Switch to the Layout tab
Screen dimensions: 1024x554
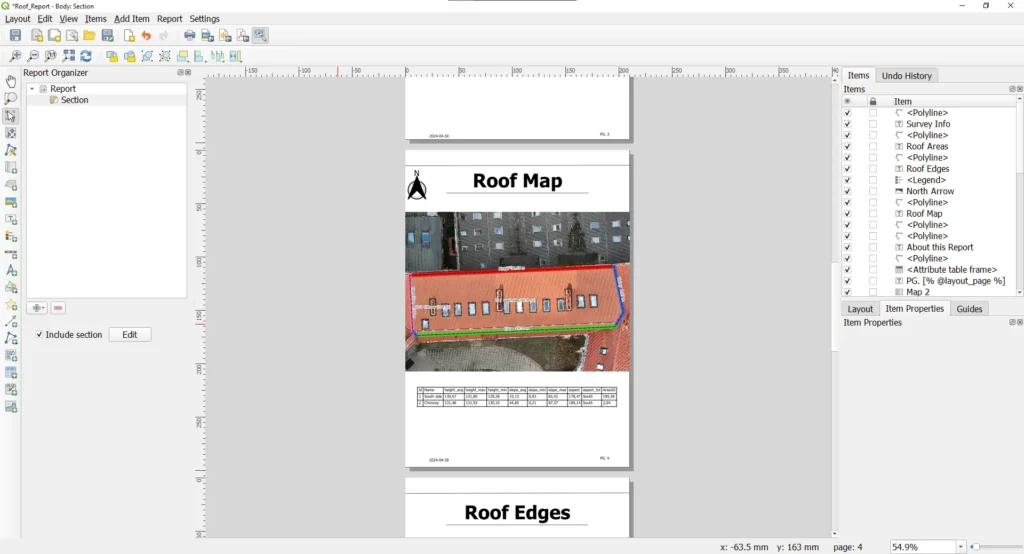[x=859, y=309]
